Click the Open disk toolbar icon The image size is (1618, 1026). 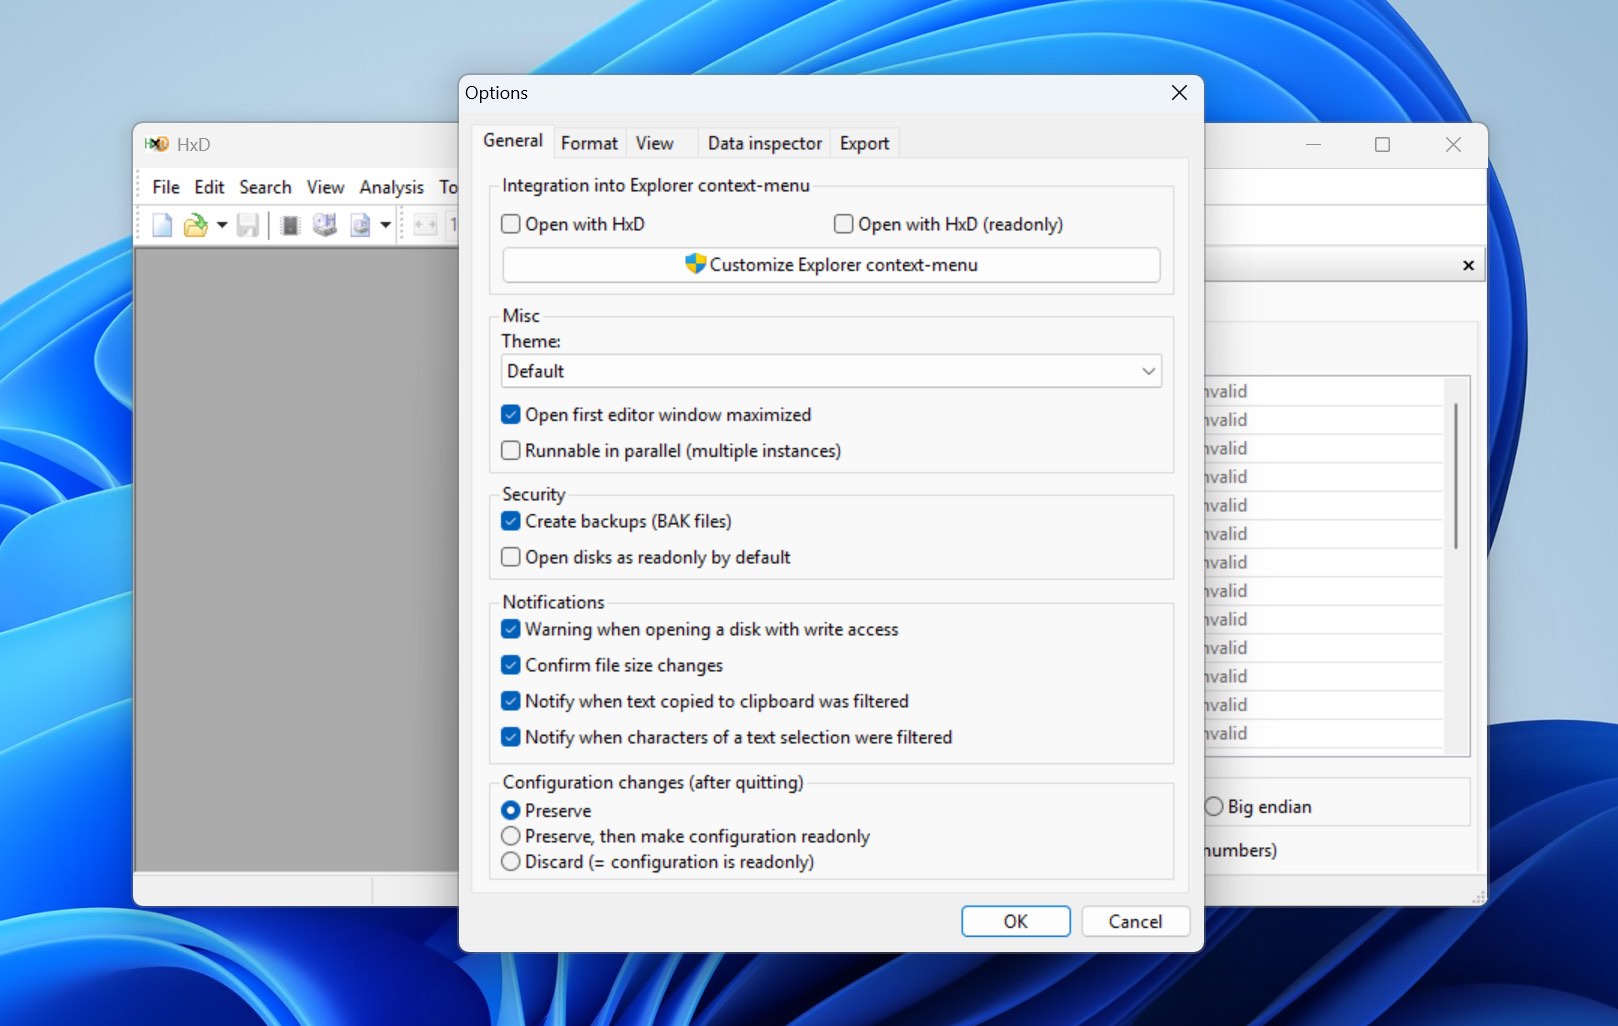point(324,224)
